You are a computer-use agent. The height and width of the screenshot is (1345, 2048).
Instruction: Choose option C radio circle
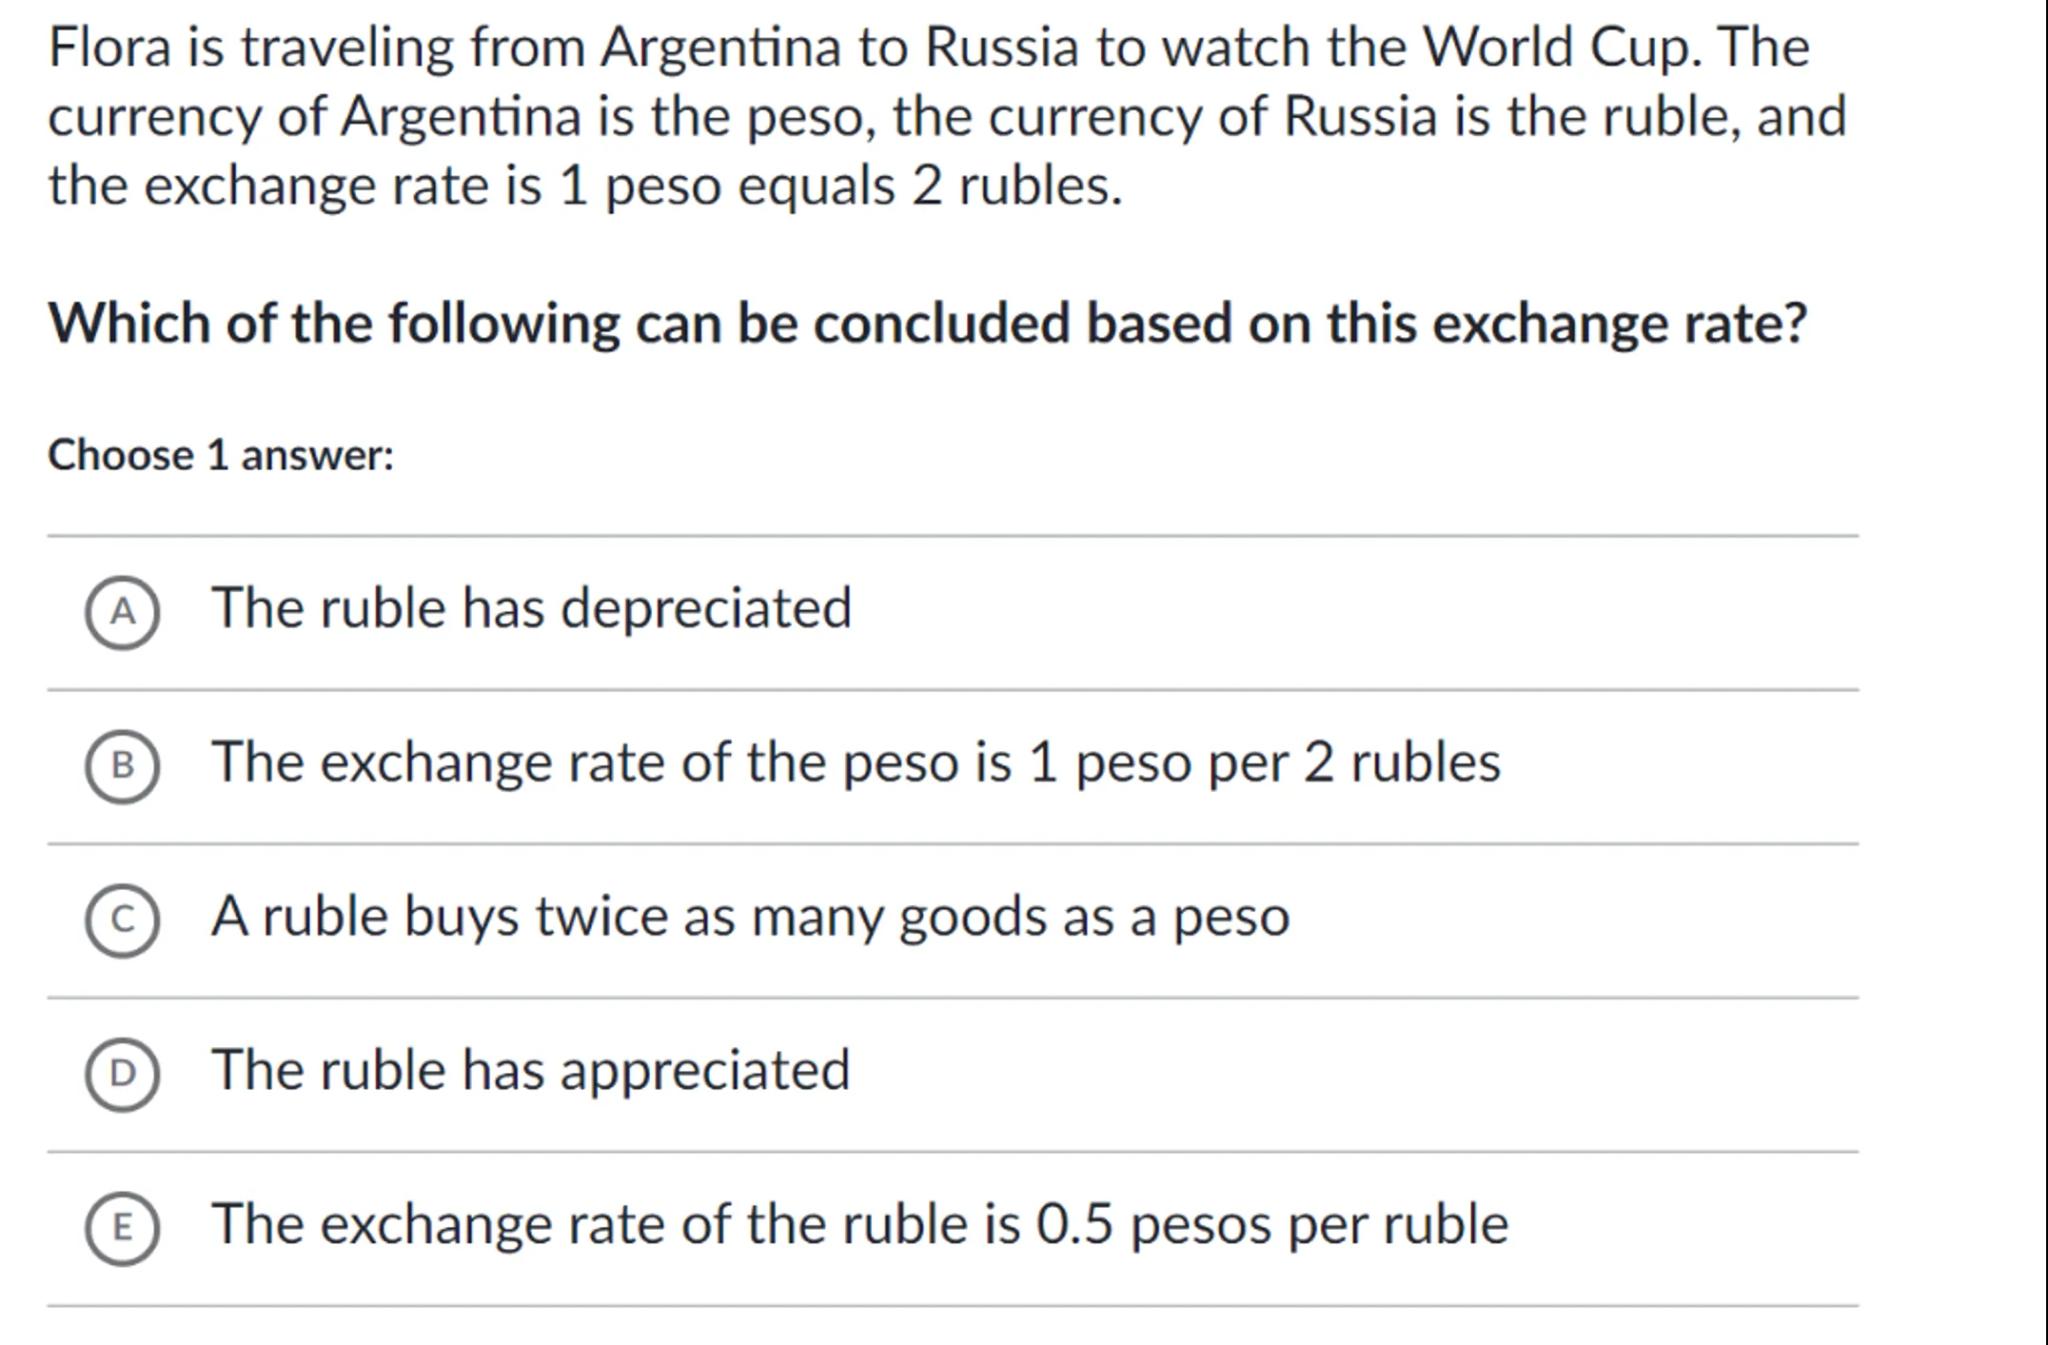(x=122, y=920)
